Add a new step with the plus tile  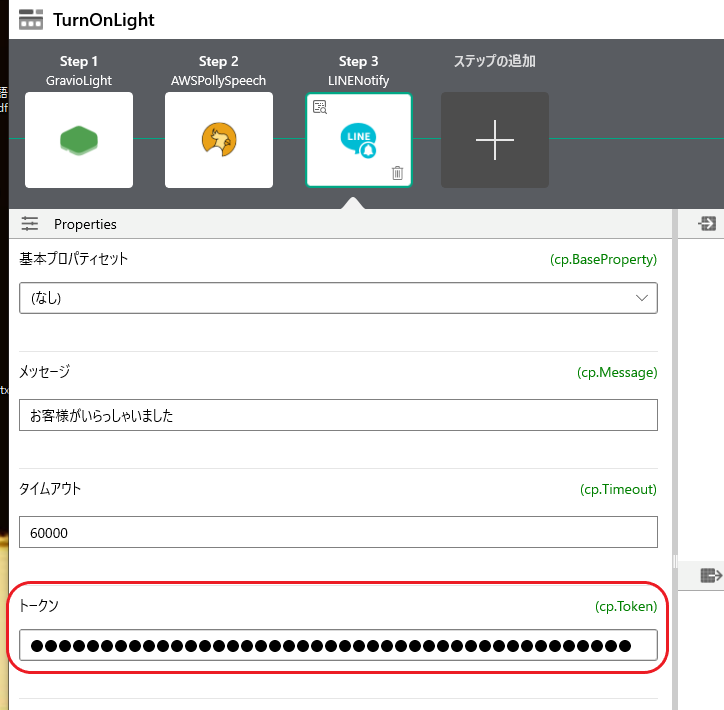(x=495, y=140)
